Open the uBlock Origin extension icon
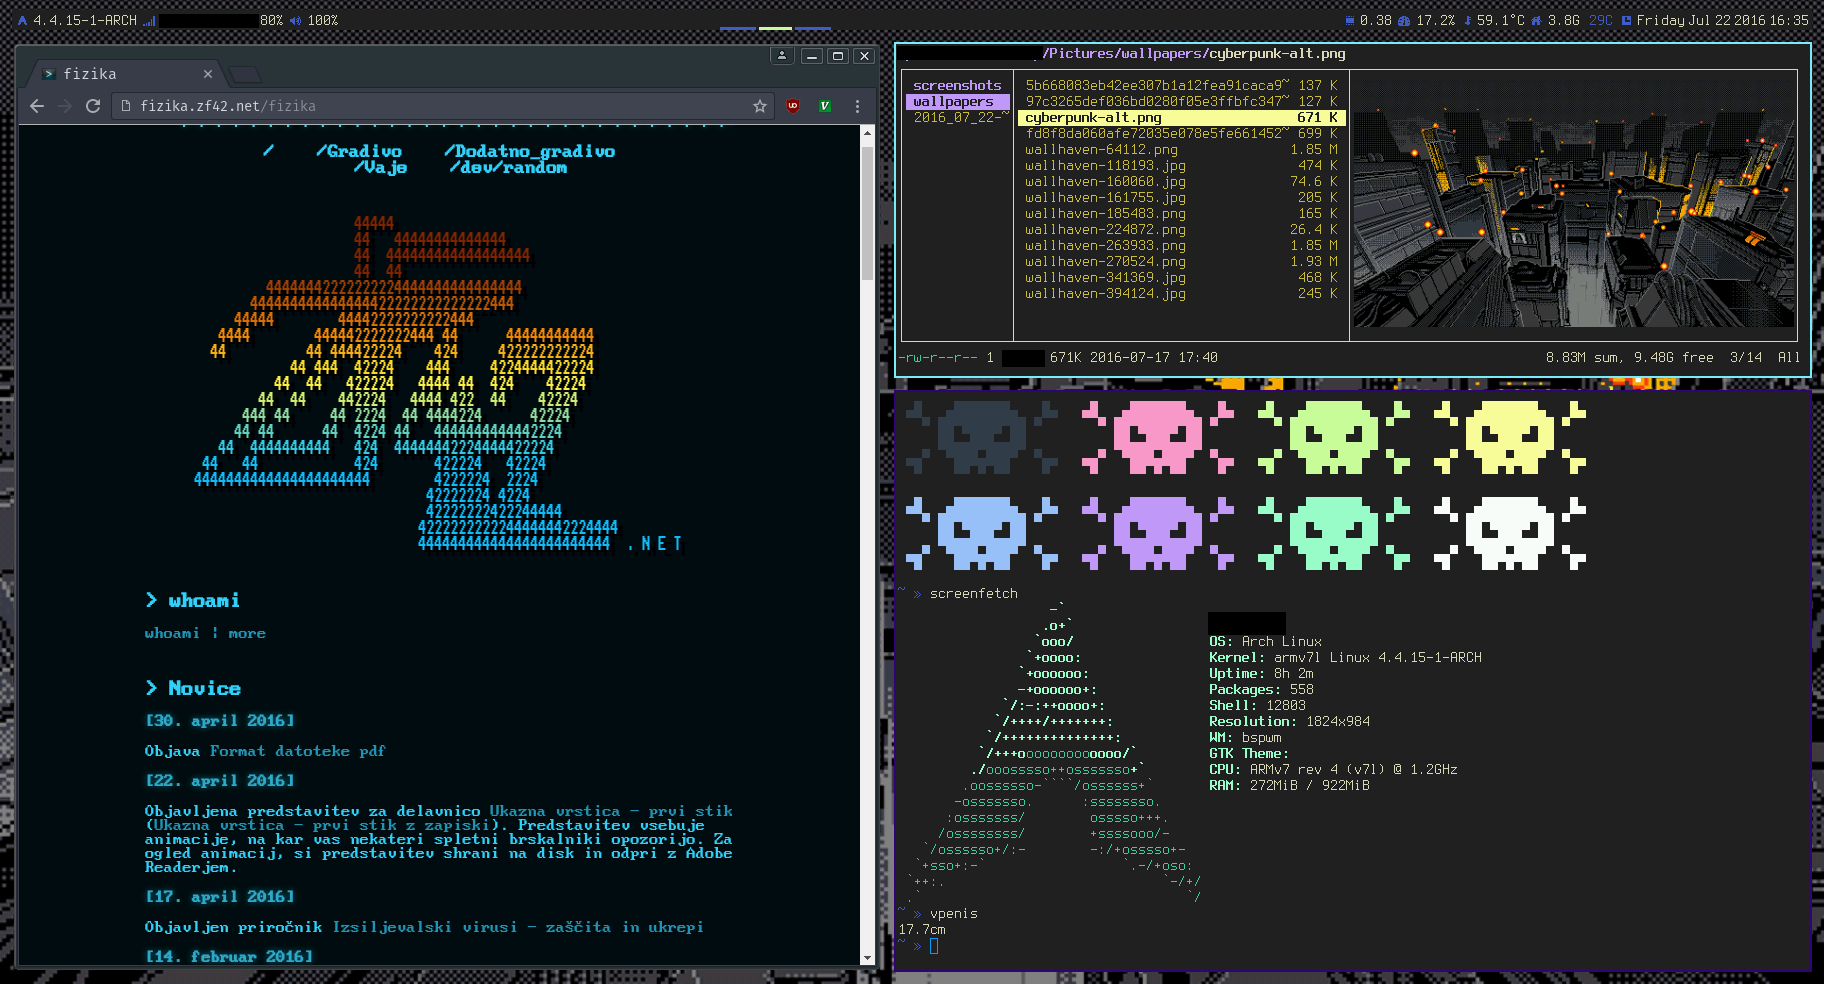 793,106
